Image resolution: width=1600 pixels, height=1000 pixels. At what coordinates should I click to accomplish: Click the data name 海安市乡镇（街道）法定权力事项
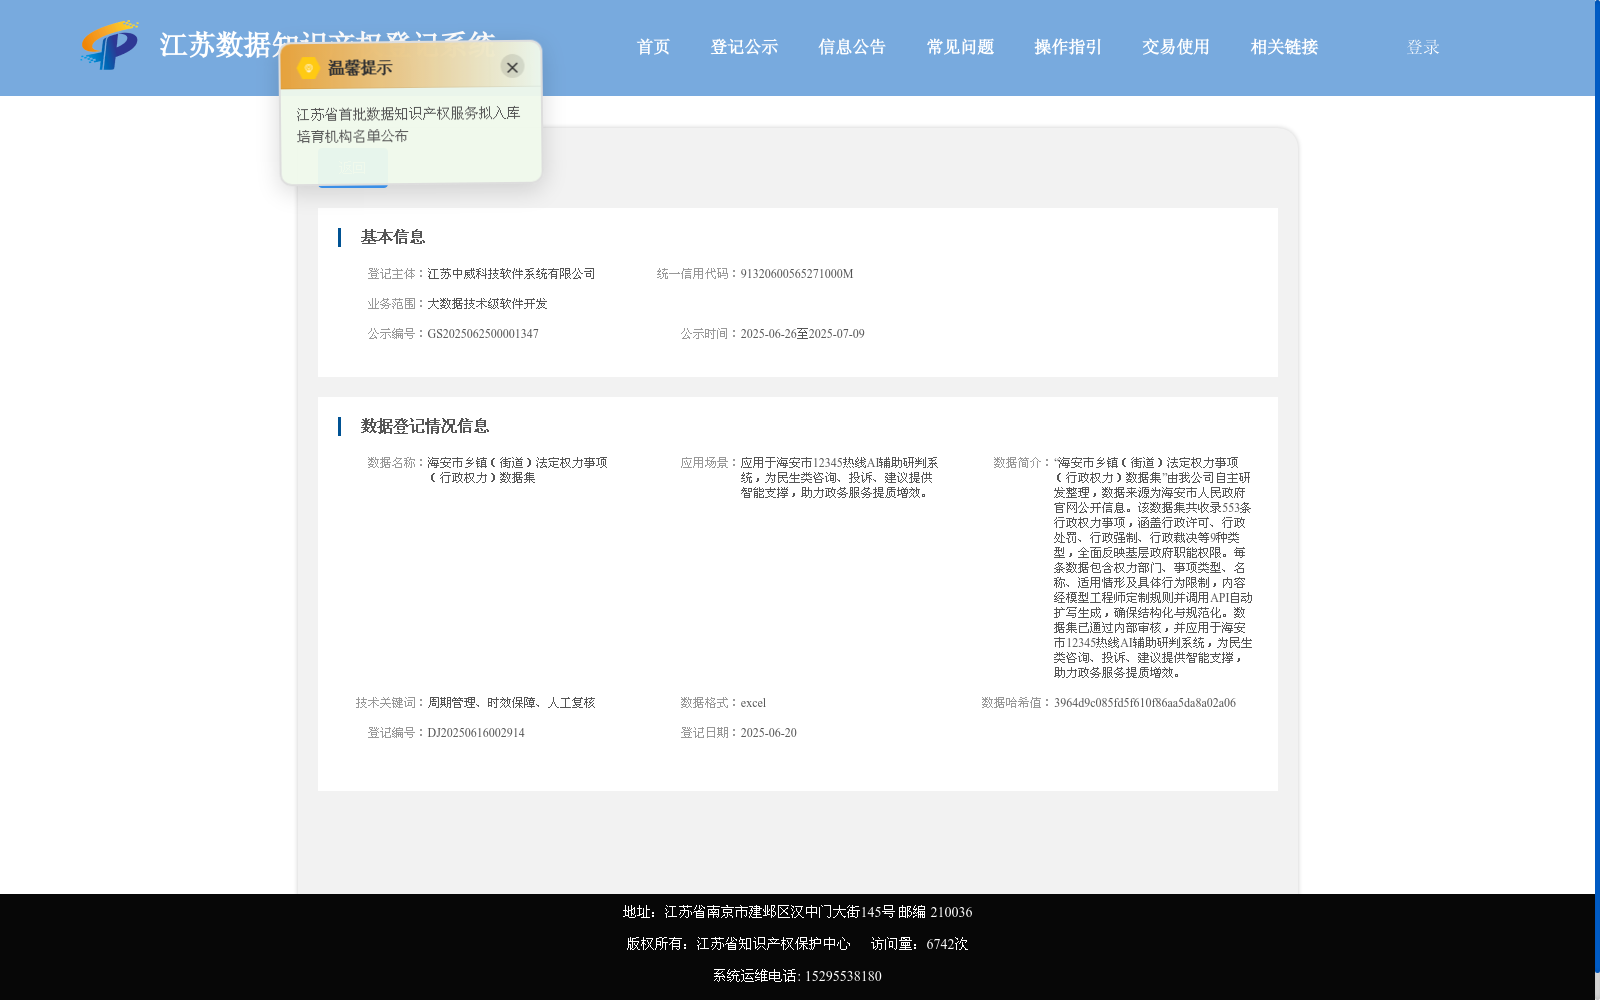(517, 470)
